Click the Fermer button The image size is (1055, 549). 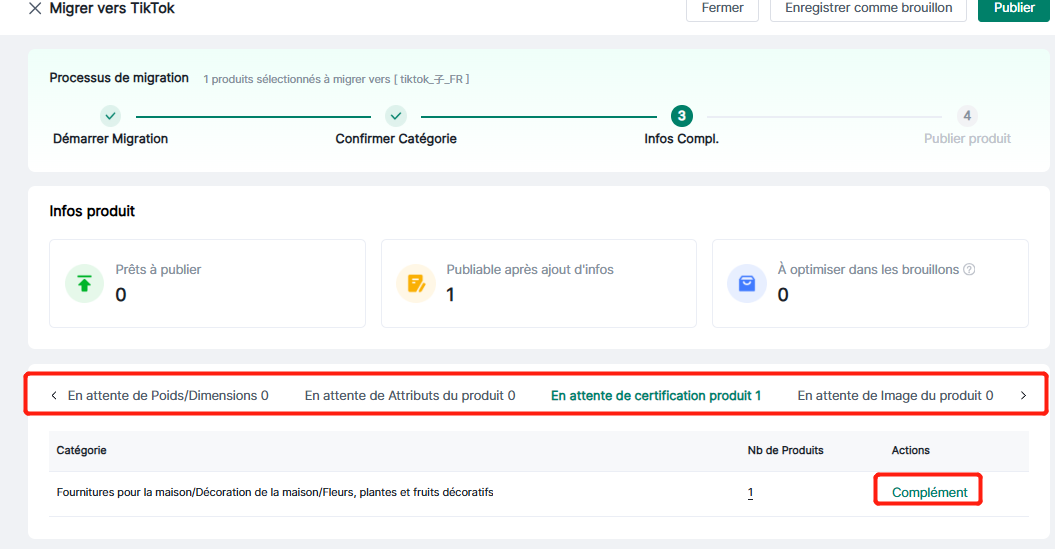coord(722,8)
